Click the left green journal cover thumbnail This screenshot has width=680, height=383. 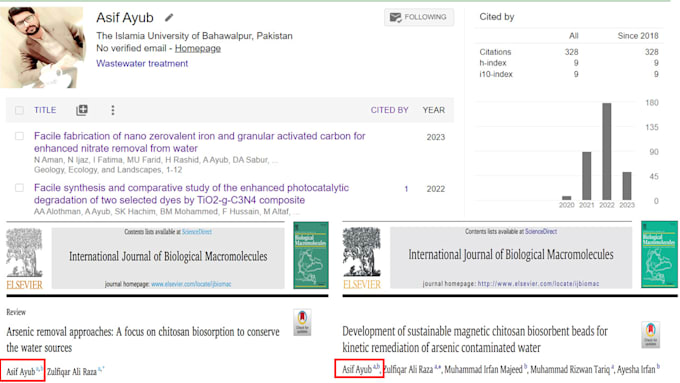(311, 255)
